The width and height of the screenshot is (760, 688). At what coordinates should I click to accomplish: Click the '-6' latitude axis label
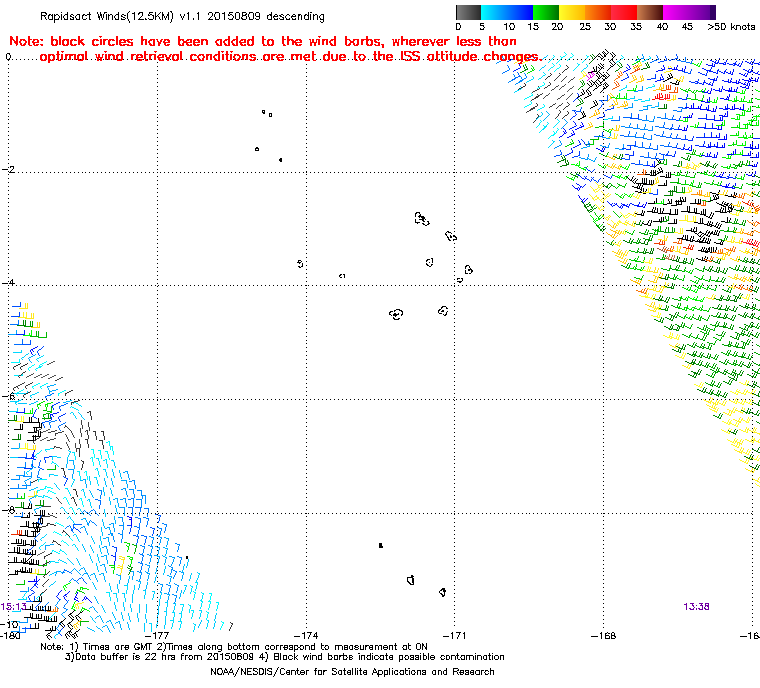pyautogui.click(x=8, y=396)
